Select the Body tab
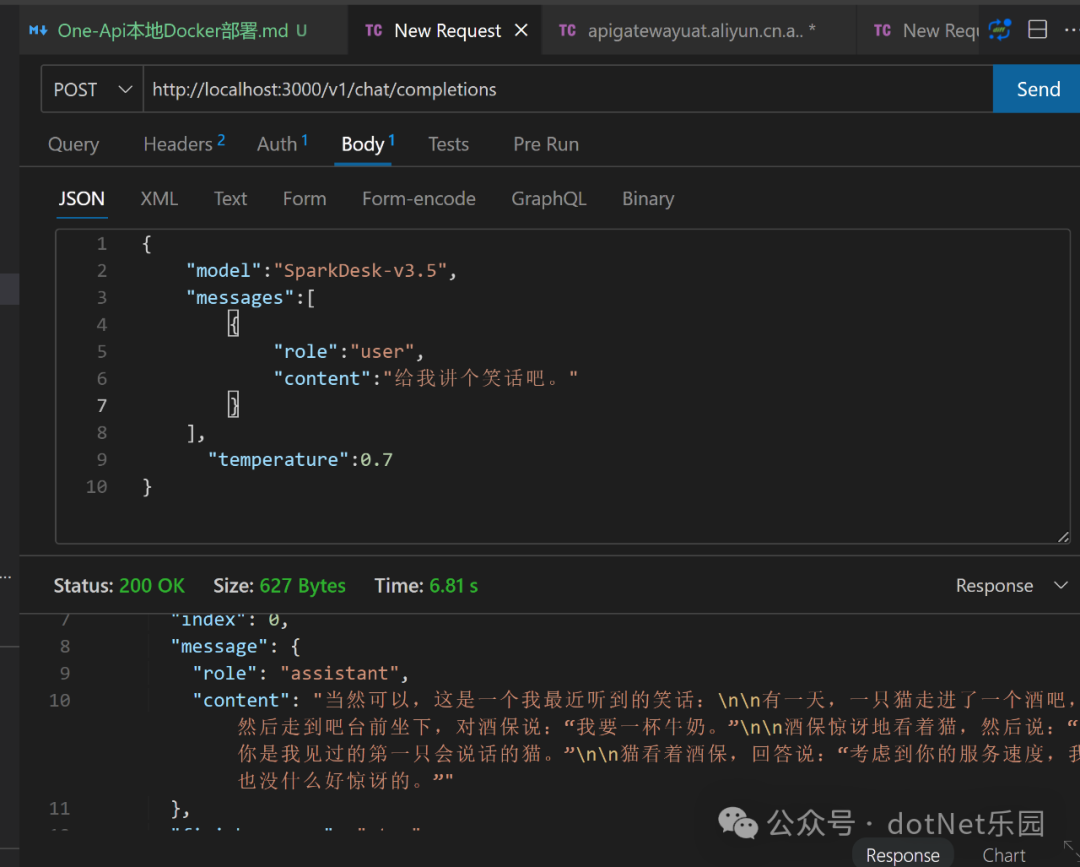This screenshot has height=867, width=1080. (368, 144)
